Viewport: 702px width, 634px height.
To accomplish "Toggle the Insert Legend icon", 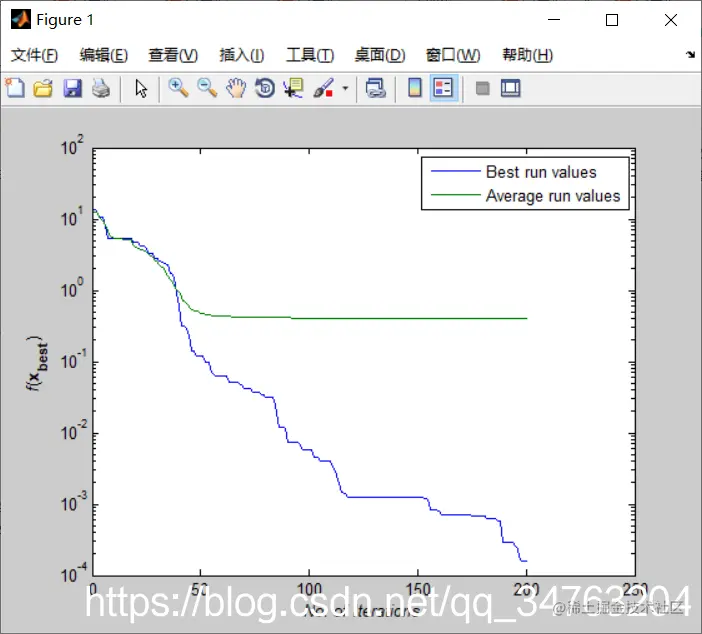I will pyautogui.click(x=443, y=88).
